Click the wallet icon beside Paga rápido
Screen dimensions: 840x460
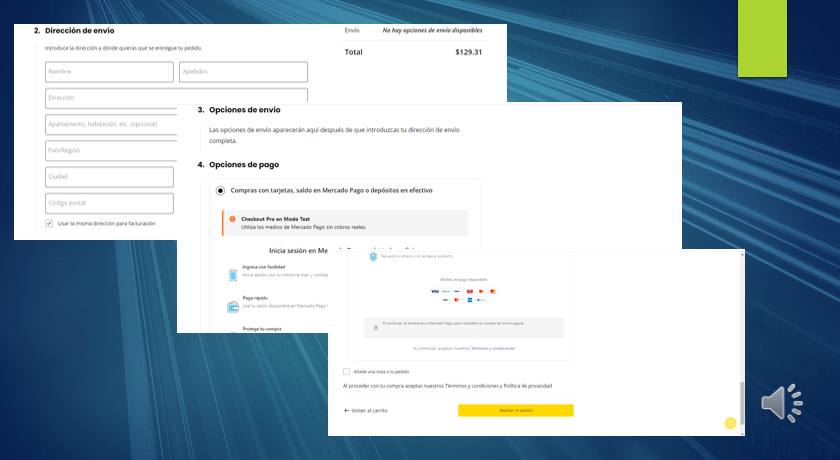232,307
